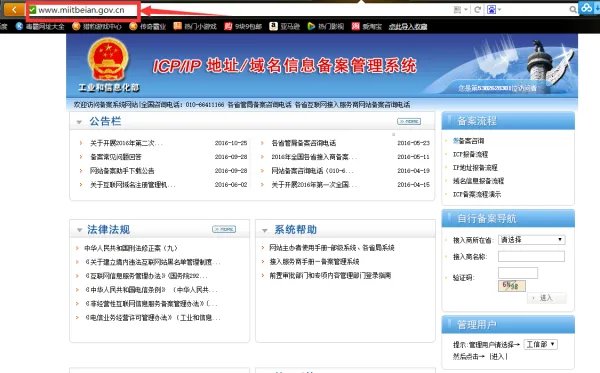The image size is (600, 373).
Task: Click the captcha image to refresh
Action: 512,285
